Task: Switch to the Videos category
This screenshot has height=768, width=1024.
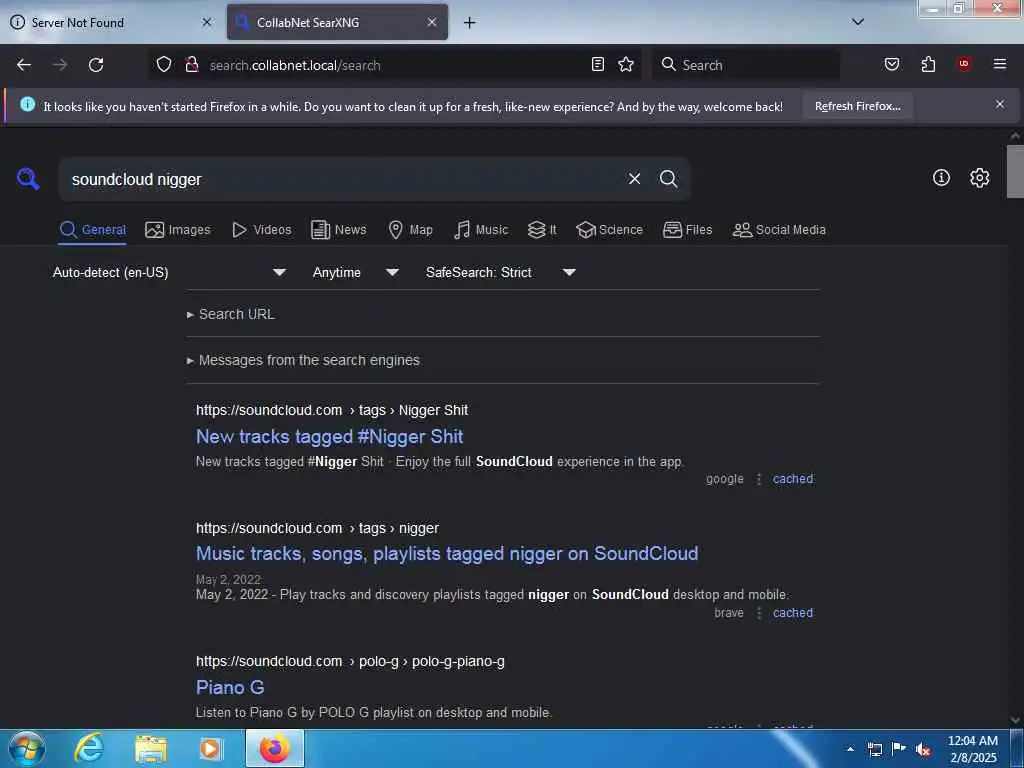Action: [x=262, y=230]
